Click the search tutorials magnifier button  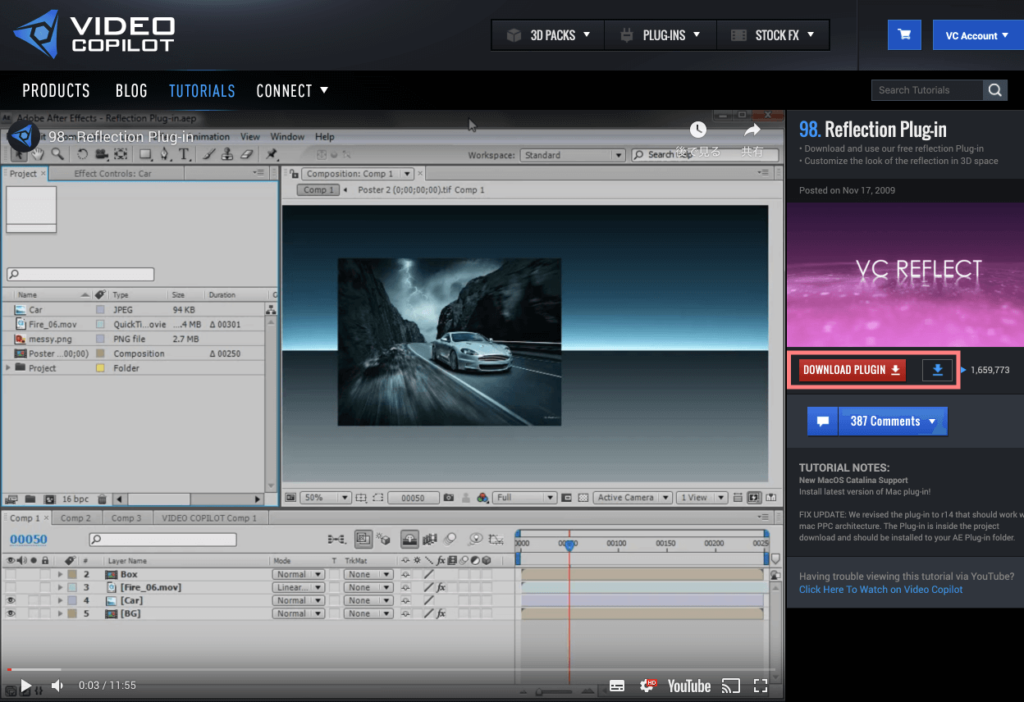[995, 90]
